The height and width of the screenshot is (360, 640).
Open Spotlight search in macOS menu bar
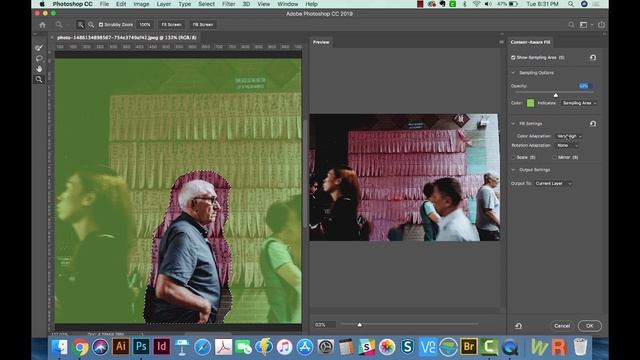(x=571, y=4)
